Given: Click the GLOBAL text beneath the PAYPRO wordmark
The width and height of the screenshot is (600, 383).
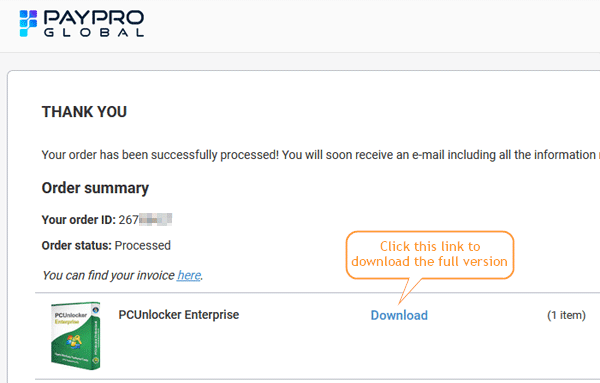Looking at the screenshot, I should tap(94, 33).
